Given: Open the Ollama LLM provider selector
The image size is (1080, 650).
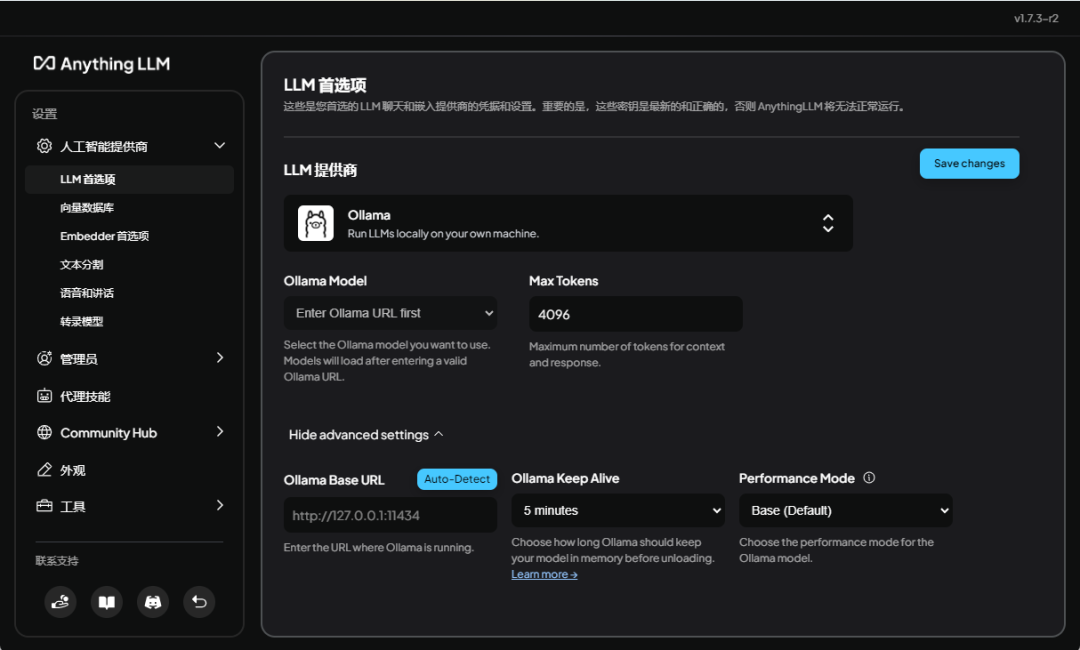Looking at the screenshot, I should (x=568, y=223).
